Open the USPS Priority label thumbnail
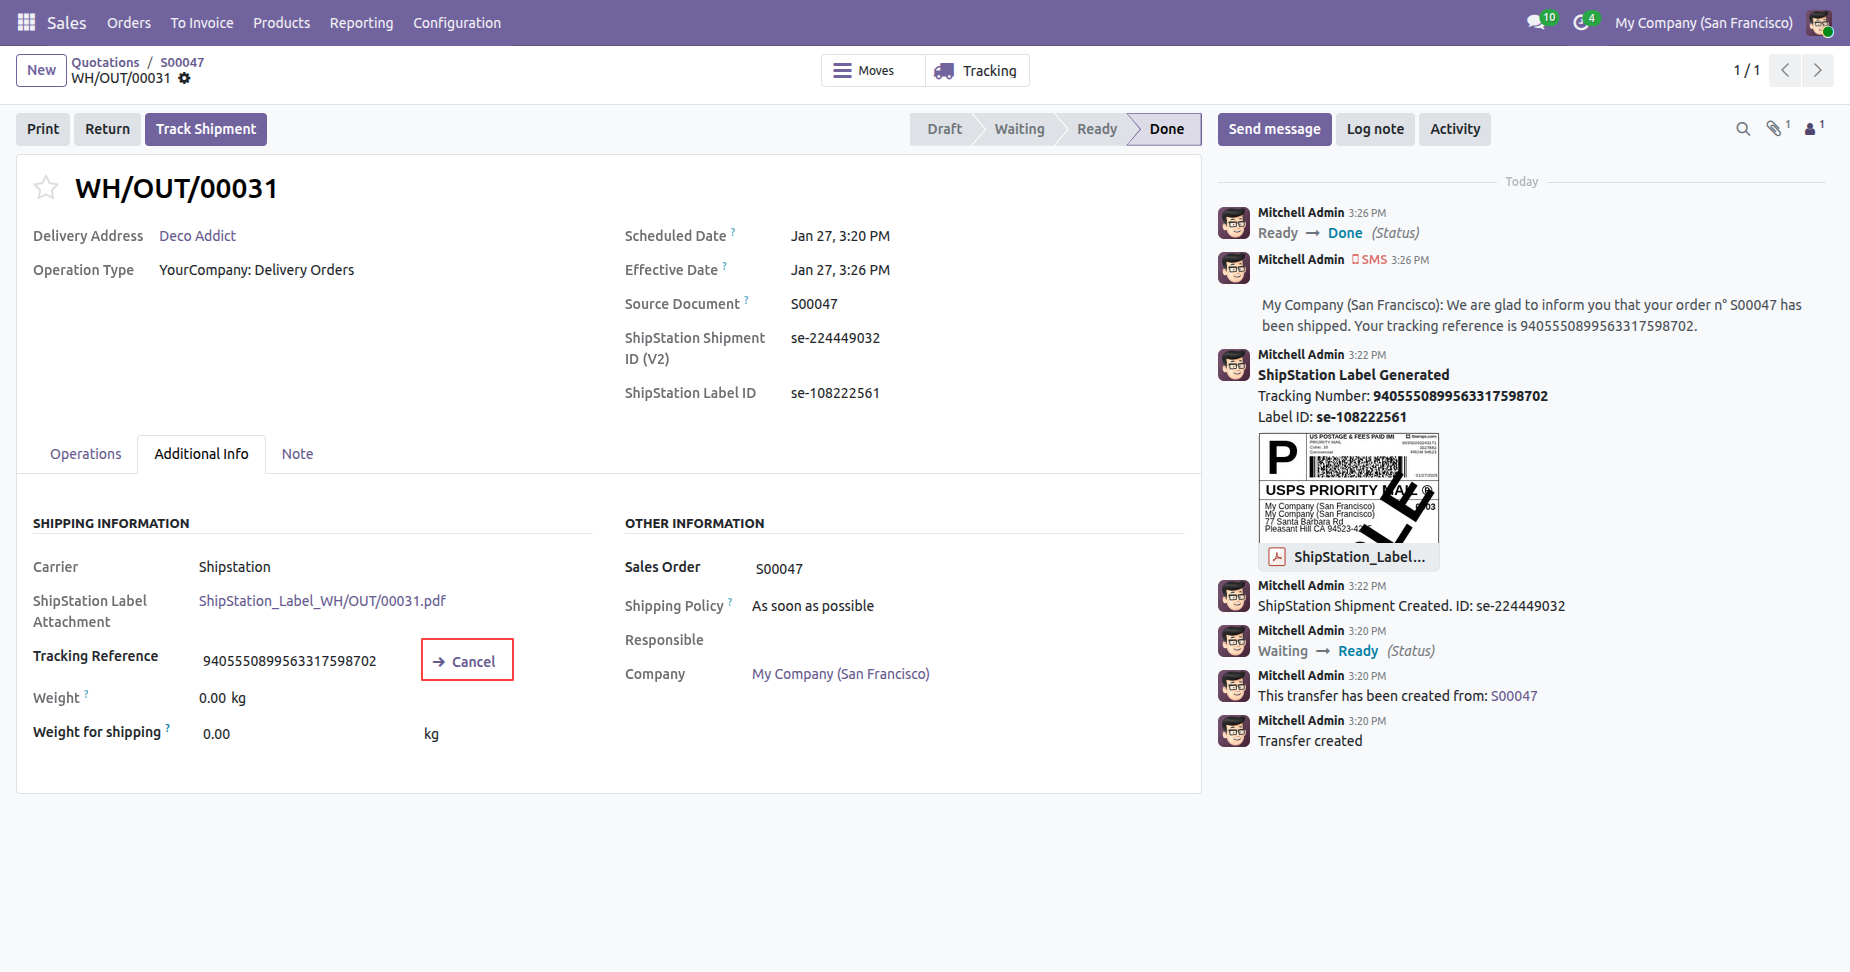This screenshot has width=1850, height=972. [x=1349, y=488]
